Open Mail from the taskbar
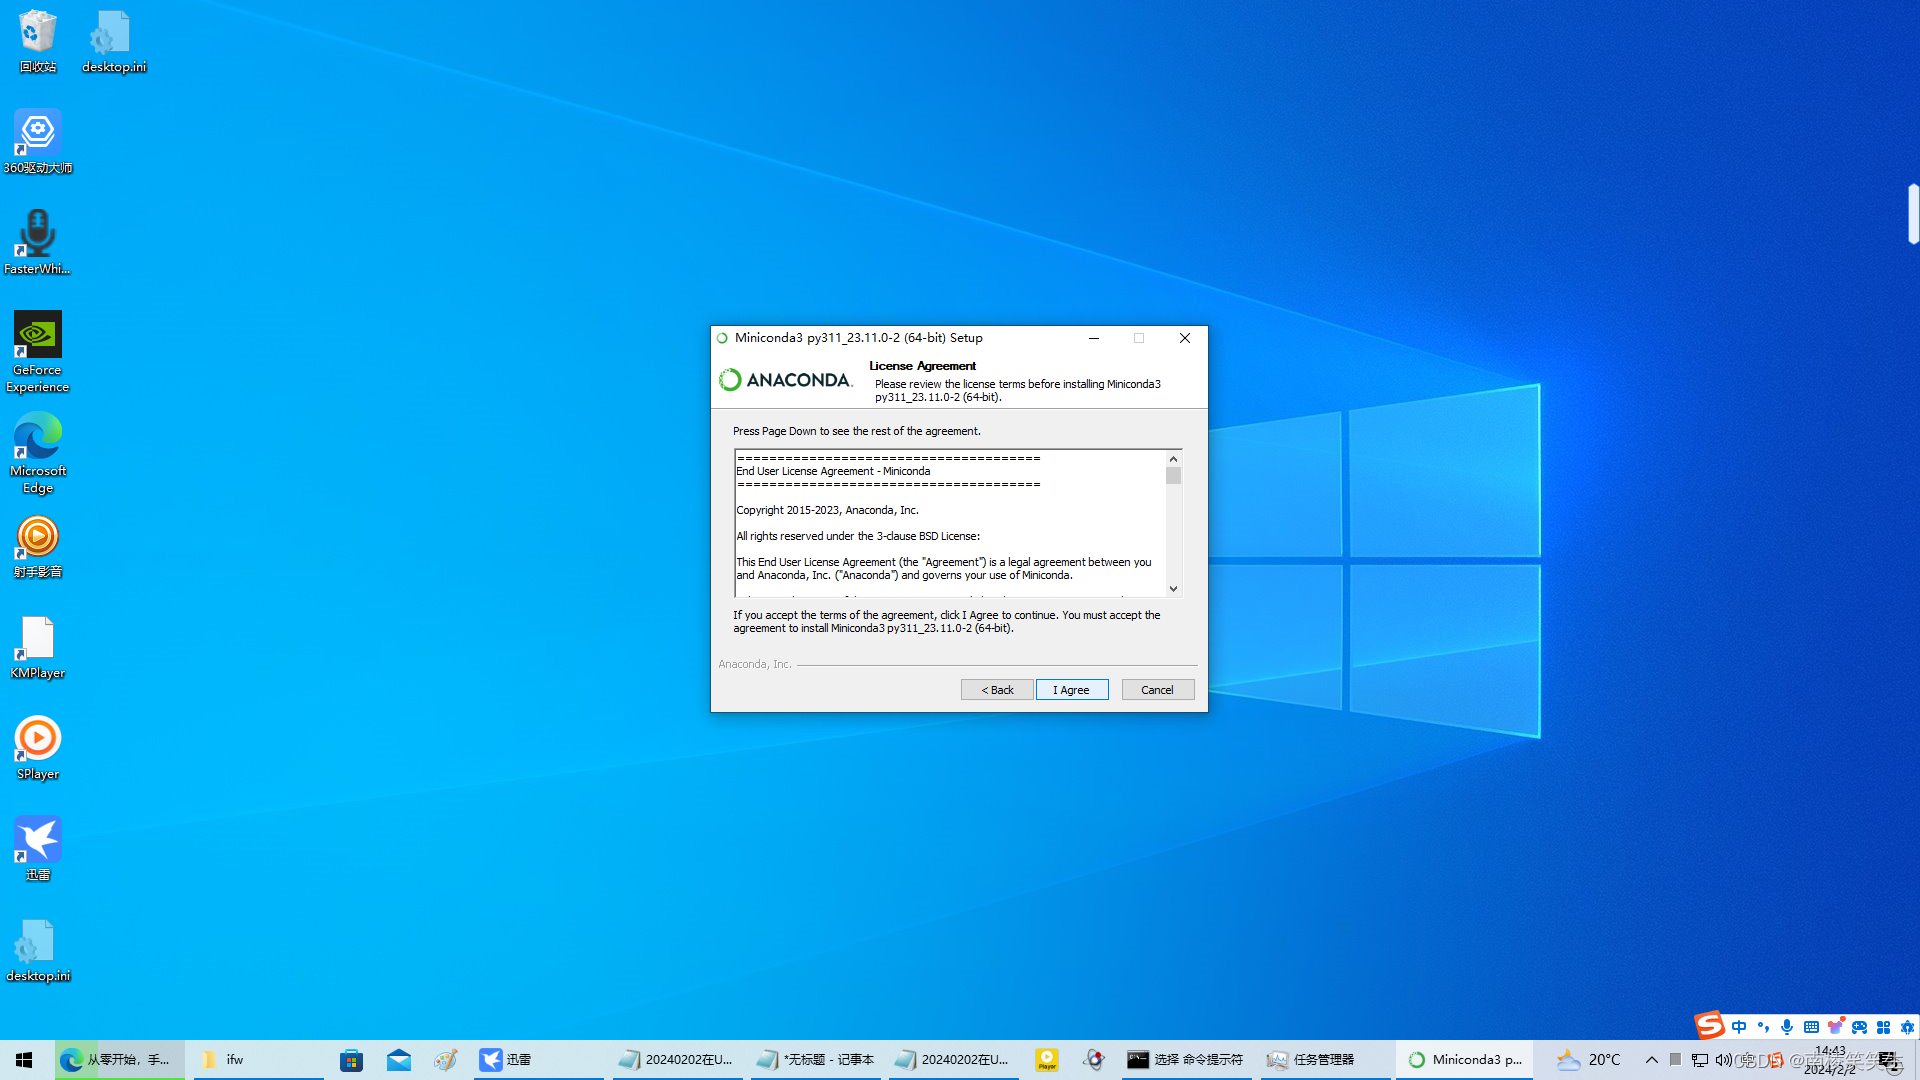The width and height of the screenshot is (1920, 1080). coord(399,1060)
